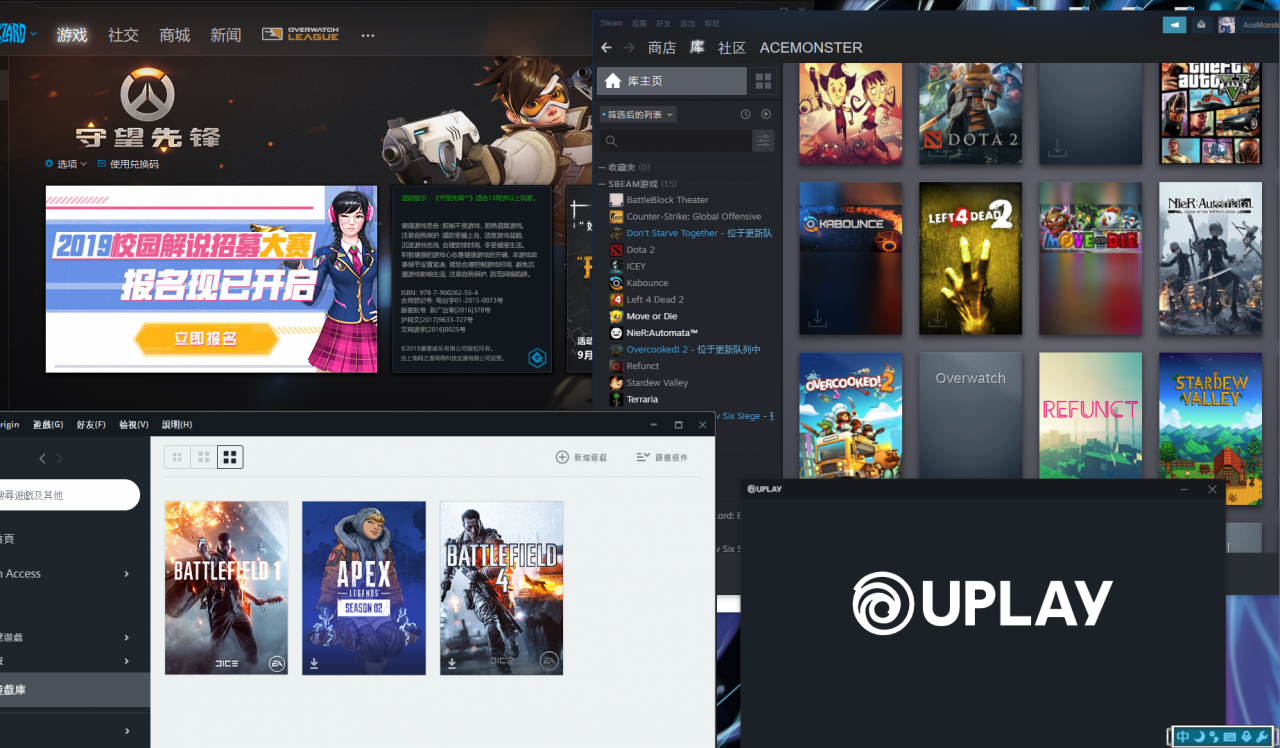Select 遊戲庫 game library in Origin sidebar
The width and height of the screenshot is (1280, 748).
coord(75,689)
